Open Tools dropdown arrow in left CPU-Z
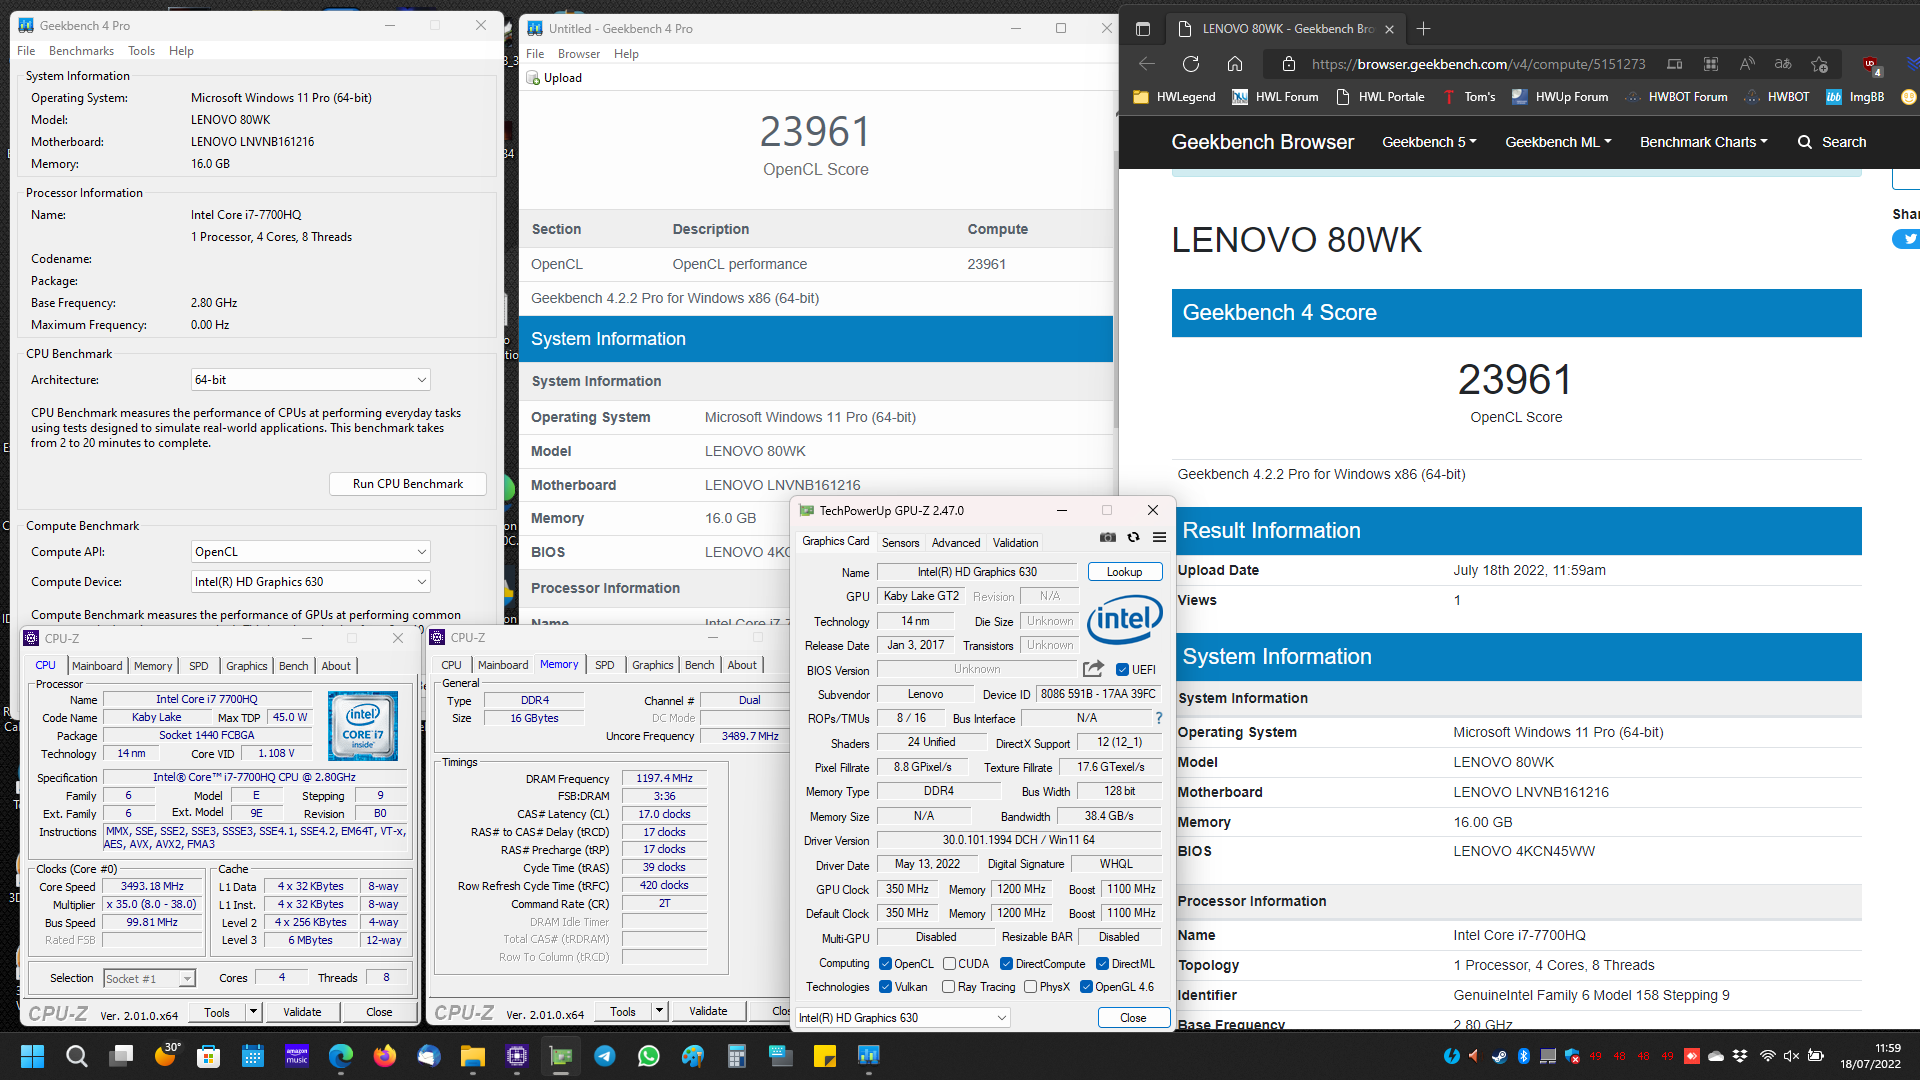Image resolution: width=1920 pixels, height=1080 pixels. tap(253, 1012)
